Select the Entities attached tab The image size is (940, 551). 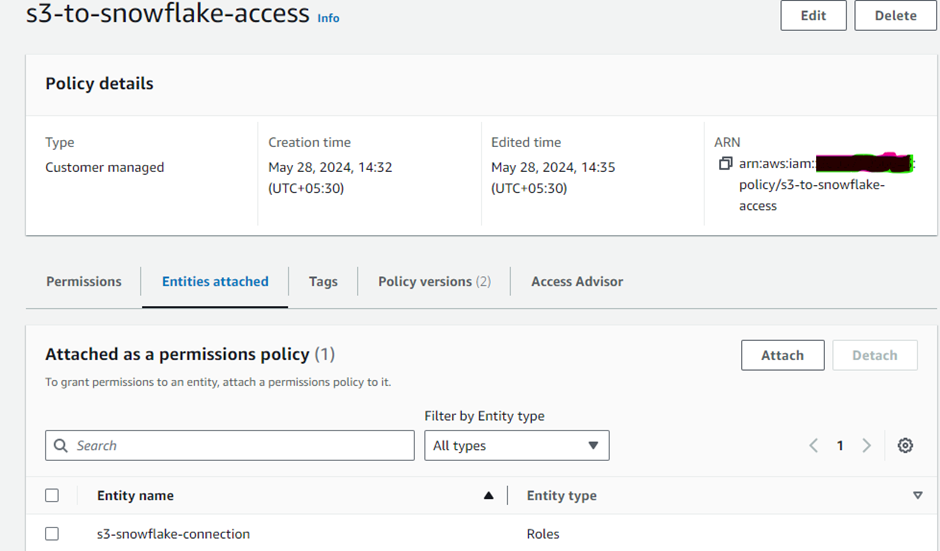215,282
